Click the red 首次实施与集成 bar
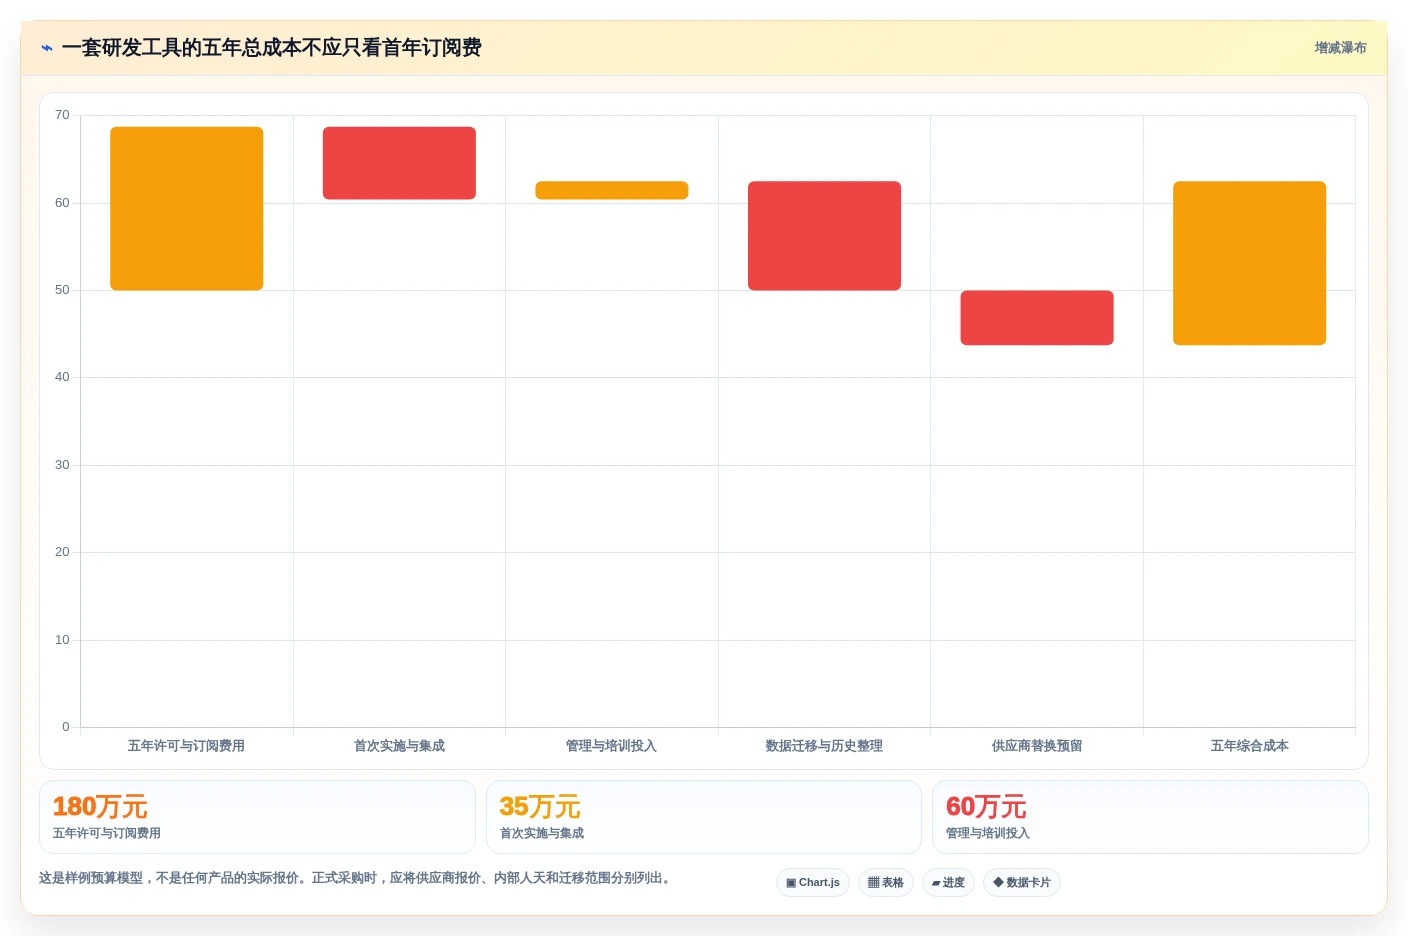 coord(399,163)
